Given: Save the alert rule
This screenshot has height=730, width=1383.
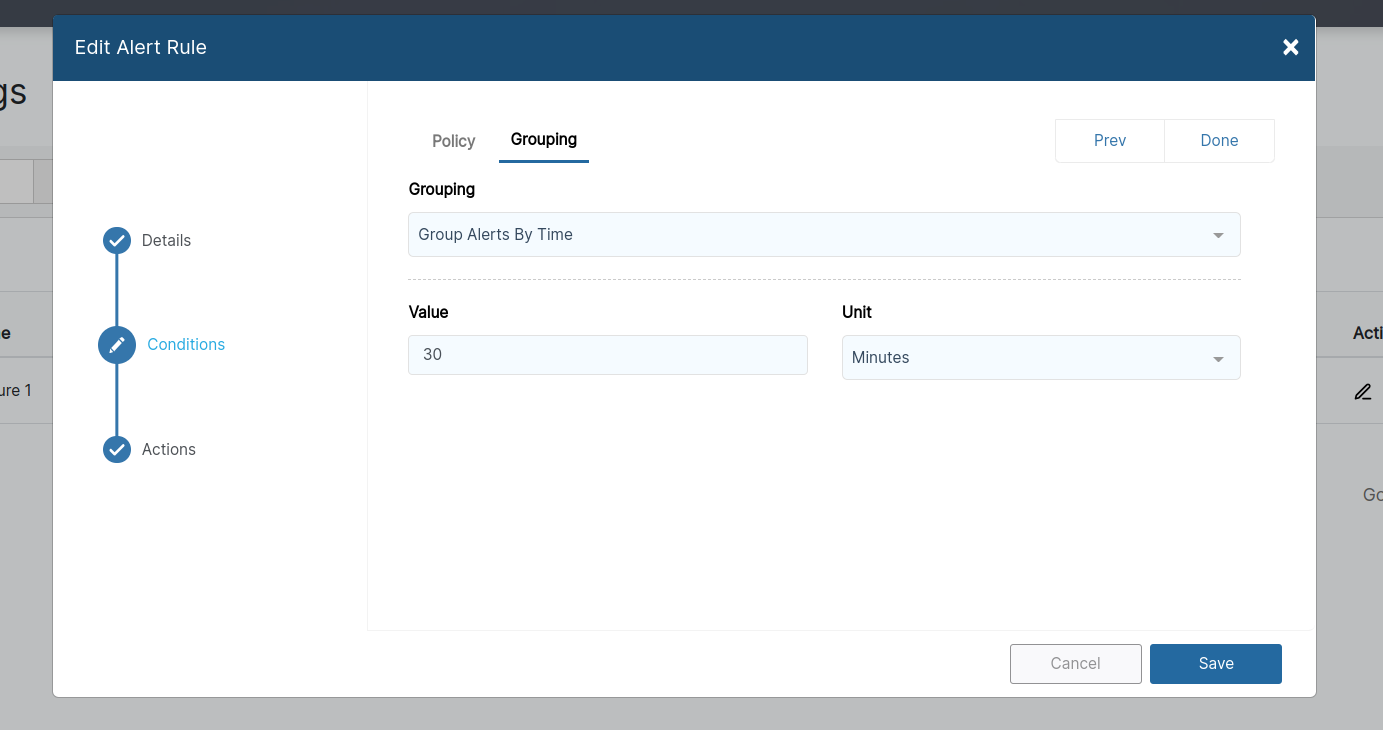Looking at the screenshot, I should (x=1215, y=663).
